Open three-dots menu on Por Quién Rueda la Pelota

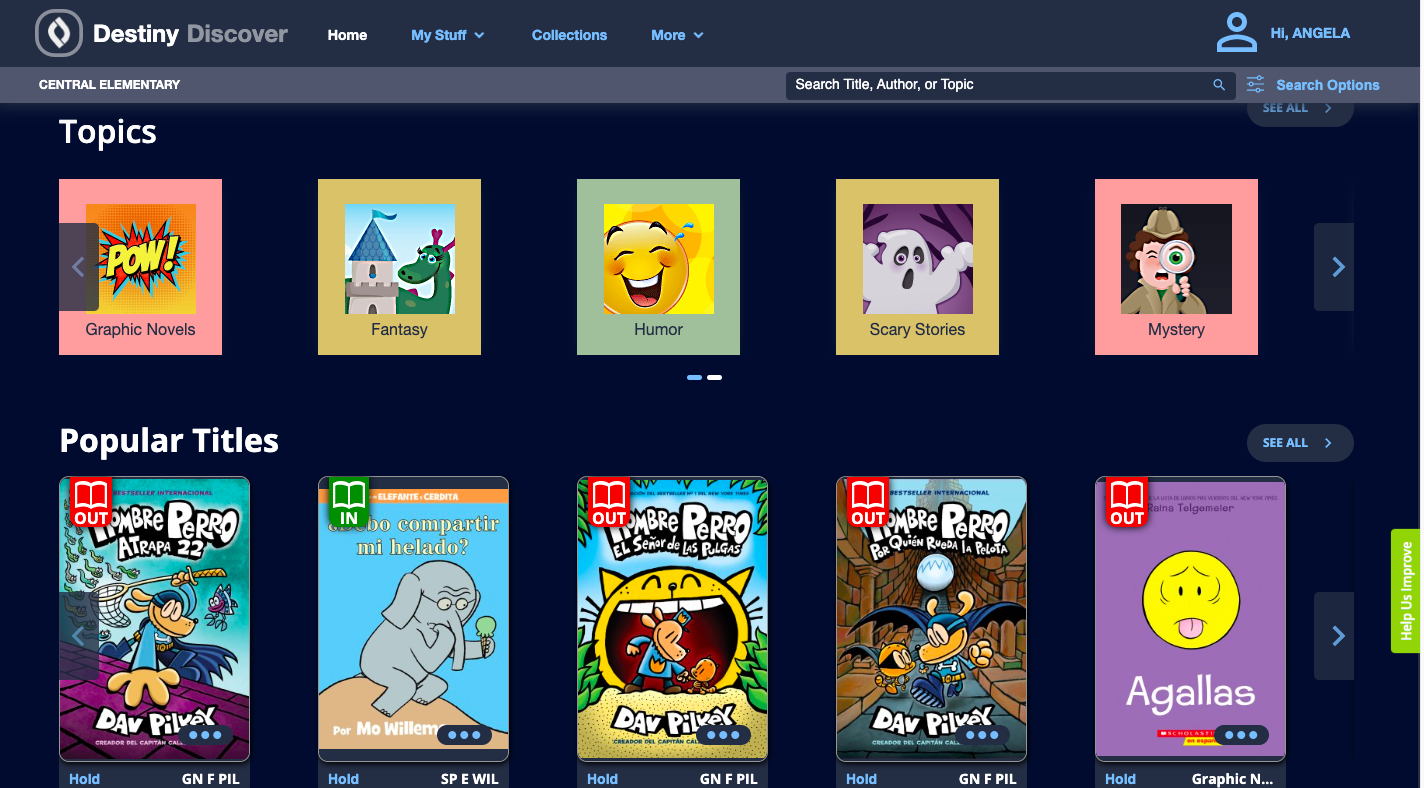click(982, 735)
